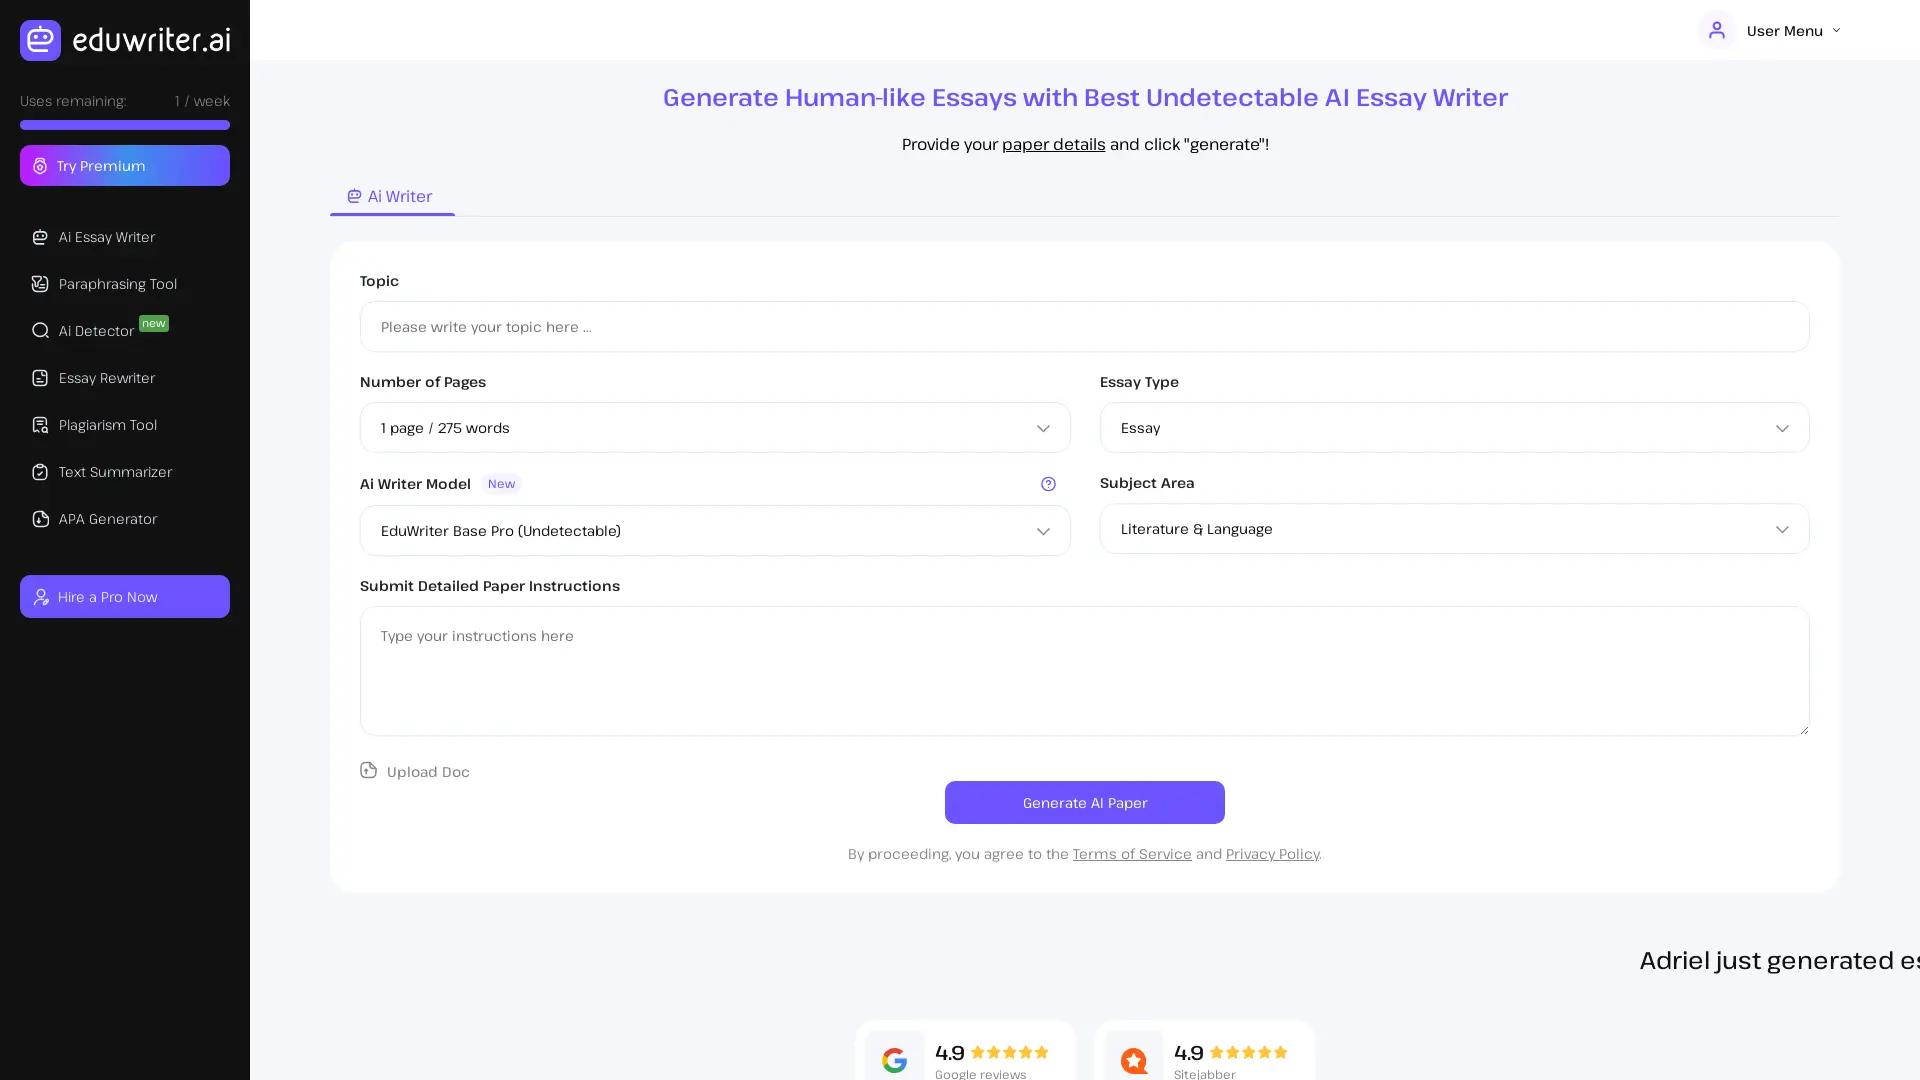Open the Text Summarizer
Screen dimensions: 1920x1080
114,472
